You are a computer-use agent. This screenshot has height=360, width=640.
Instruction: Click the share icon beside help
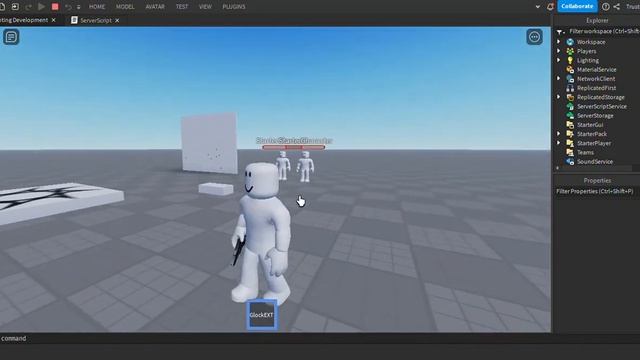coord(617,7)
